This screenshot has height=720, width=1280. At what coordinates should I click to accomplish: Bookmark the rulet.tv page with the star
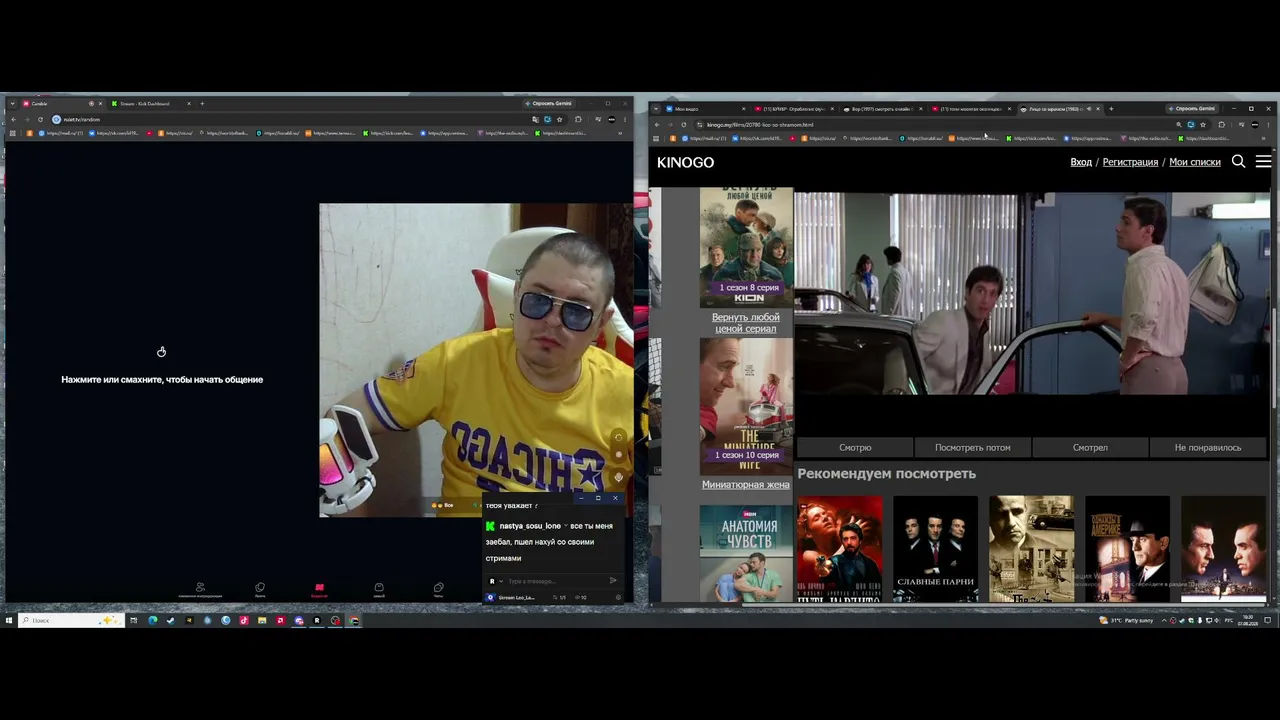tap(559, 120)
